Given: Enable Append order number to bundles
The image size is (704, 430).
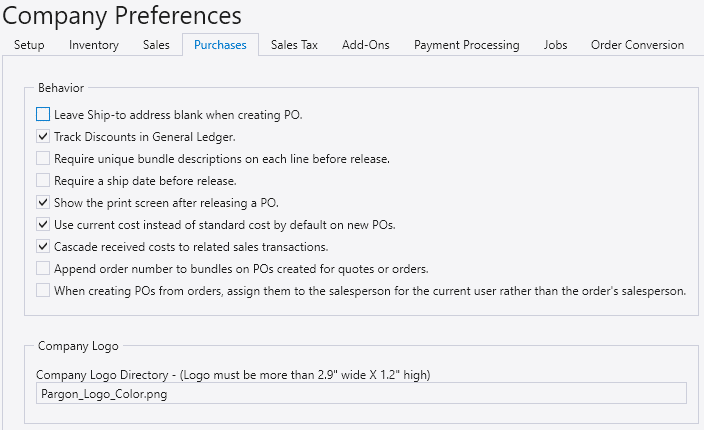Looking at the screenshot, I should pos(43,269).
